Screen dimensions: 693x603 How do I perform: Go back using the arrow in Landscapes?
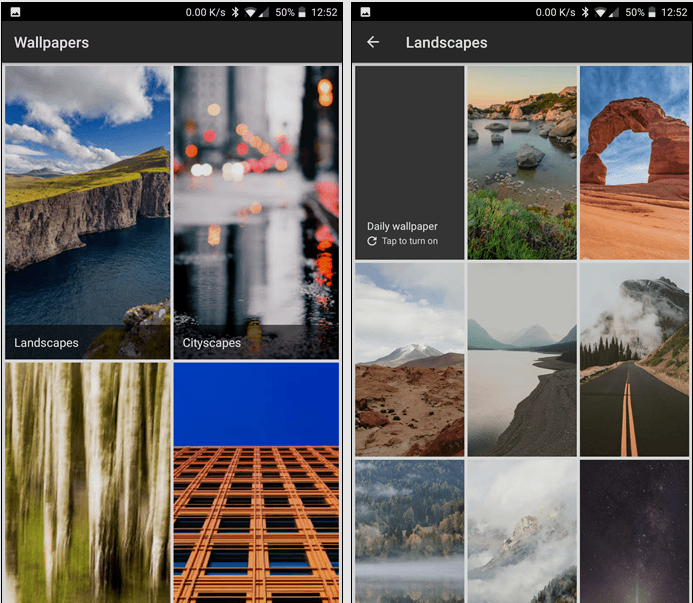[x=373, y=42]
